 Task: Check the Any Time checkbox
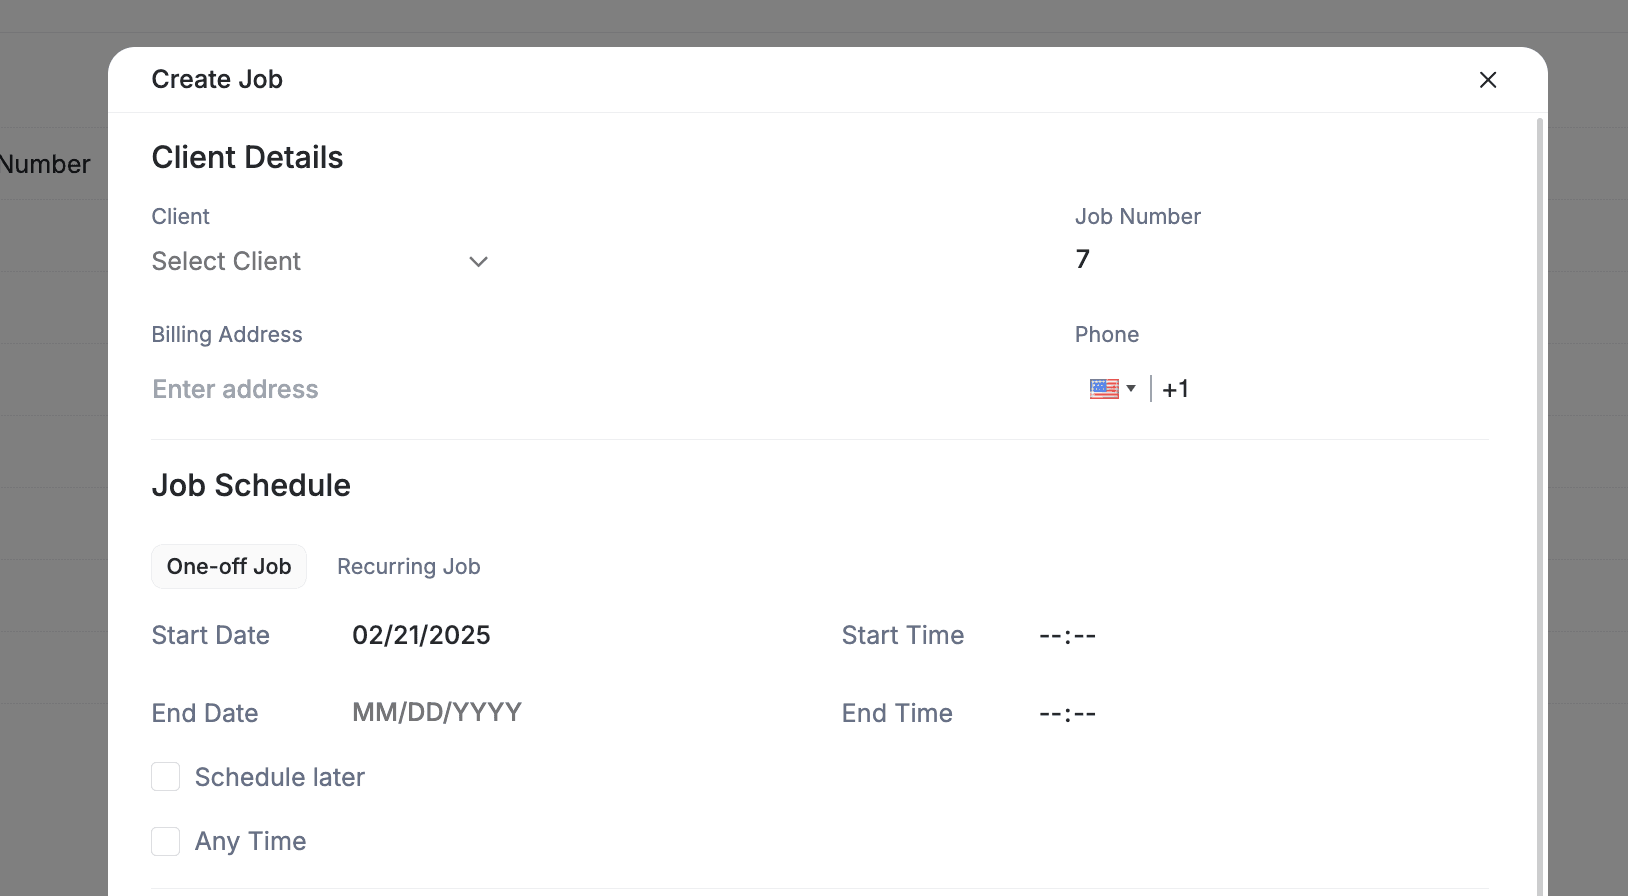[x=166, y=841]
